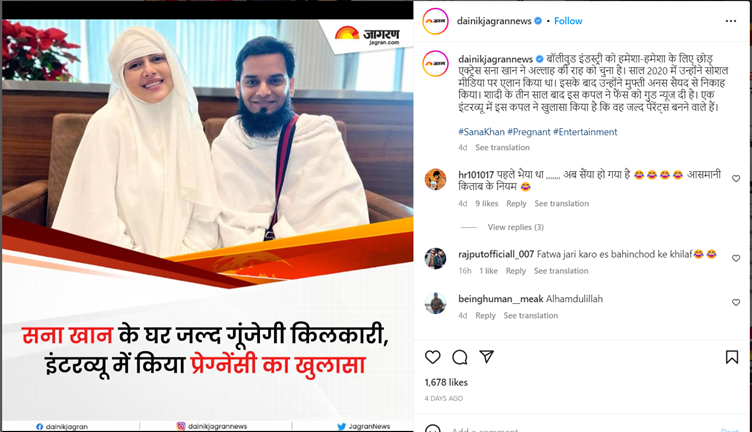Follow dainikjagrannews account
This screenshot has height=432, width=752.
point(568,21)
